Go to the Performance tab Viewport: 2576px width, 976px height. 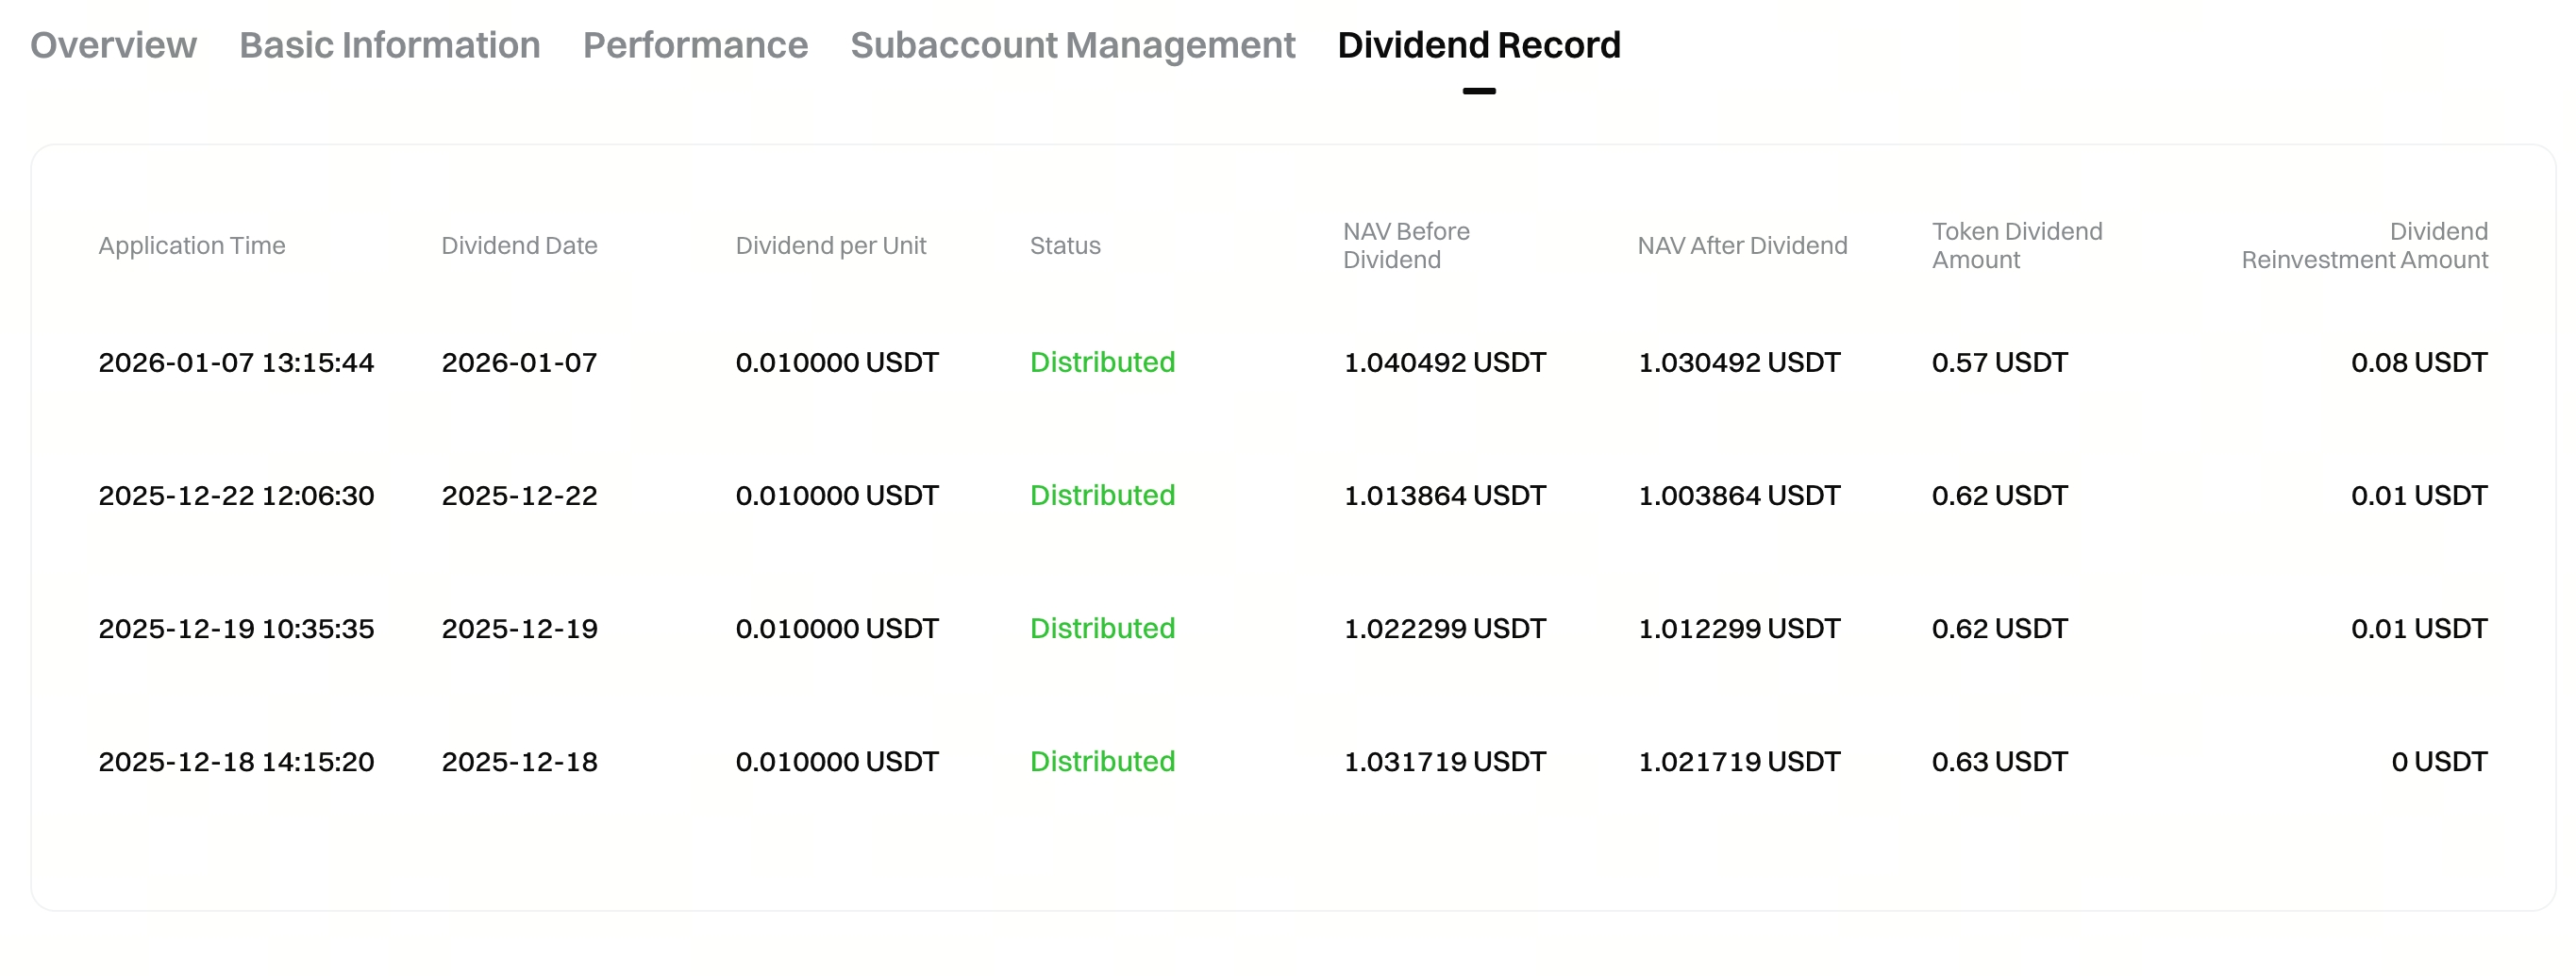point(695,45)
